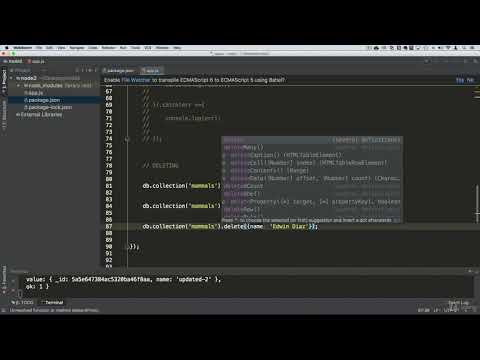Click the File Watcher link in banner
The width and height of the screenshot is (480, 360).
click(x=136, y=80)
